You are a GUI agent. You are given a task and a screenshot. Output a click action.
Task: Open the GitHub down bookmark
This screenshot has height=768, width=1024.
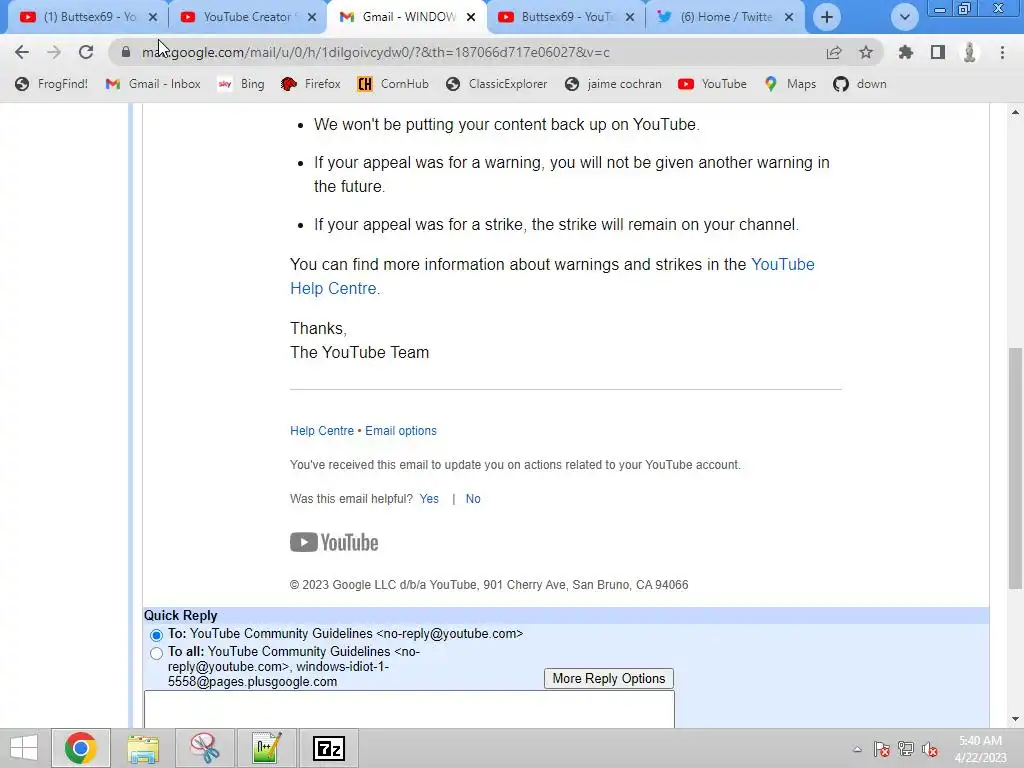pyautogui.click(x=860, y=84)
